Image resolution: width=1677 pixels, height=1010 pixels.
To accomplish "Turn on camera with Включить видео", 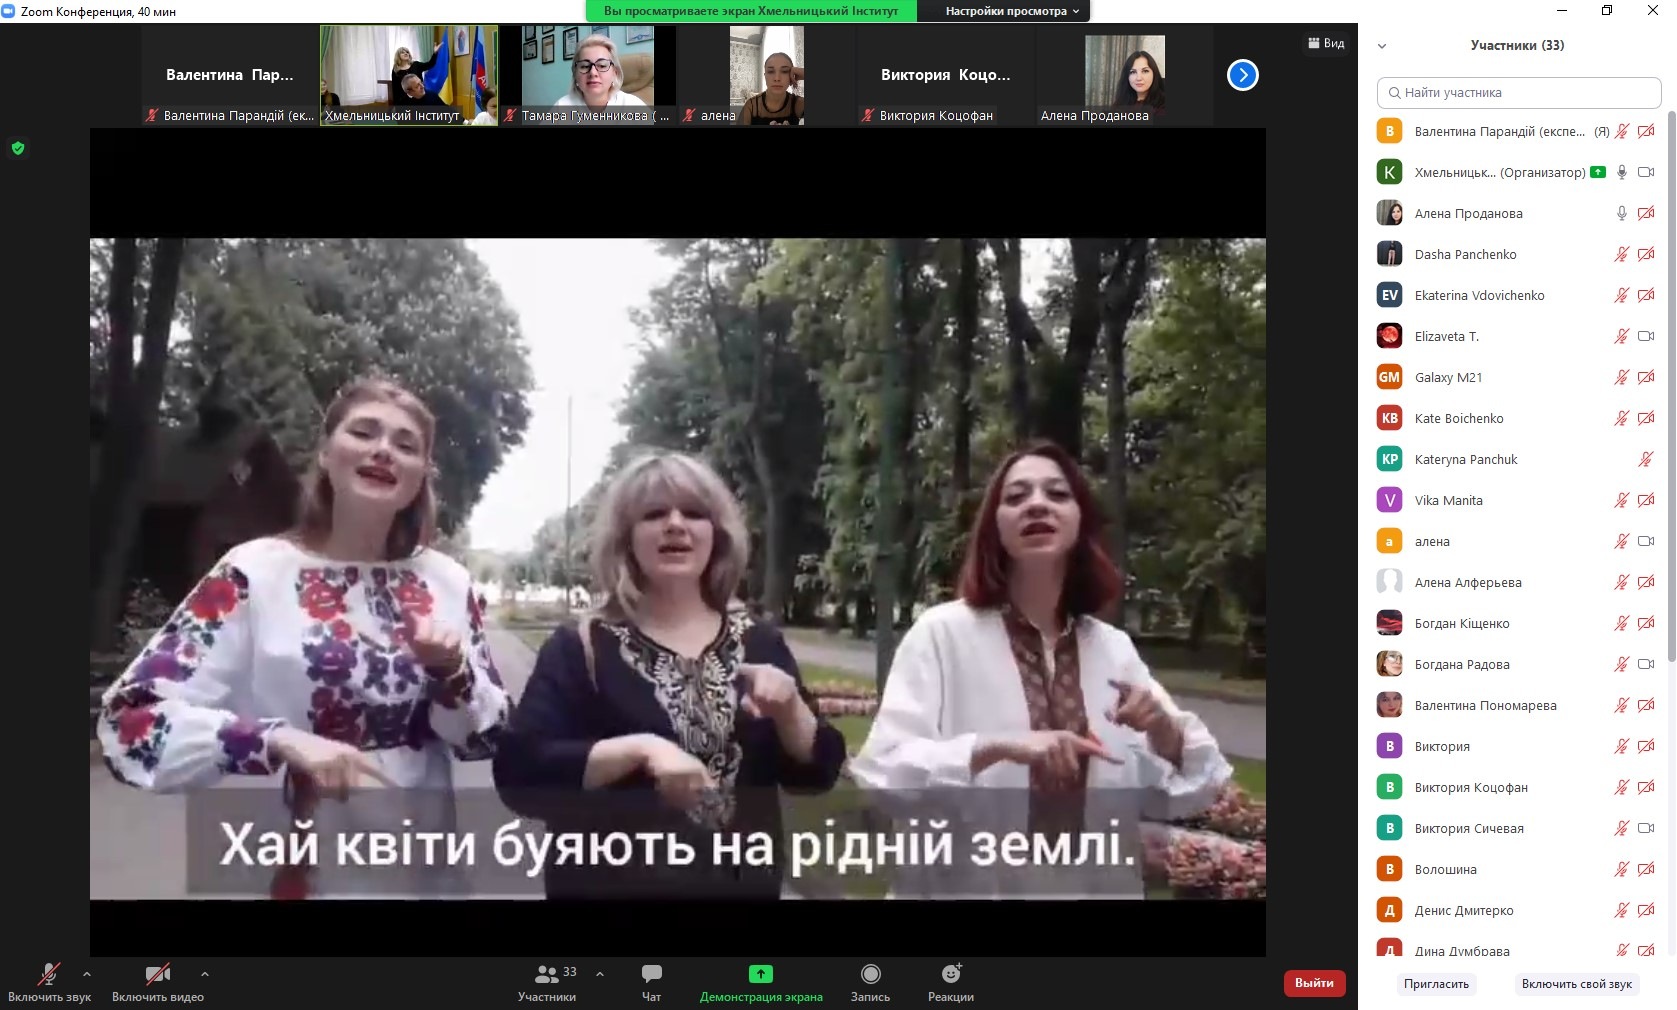I will coord(157,974).
